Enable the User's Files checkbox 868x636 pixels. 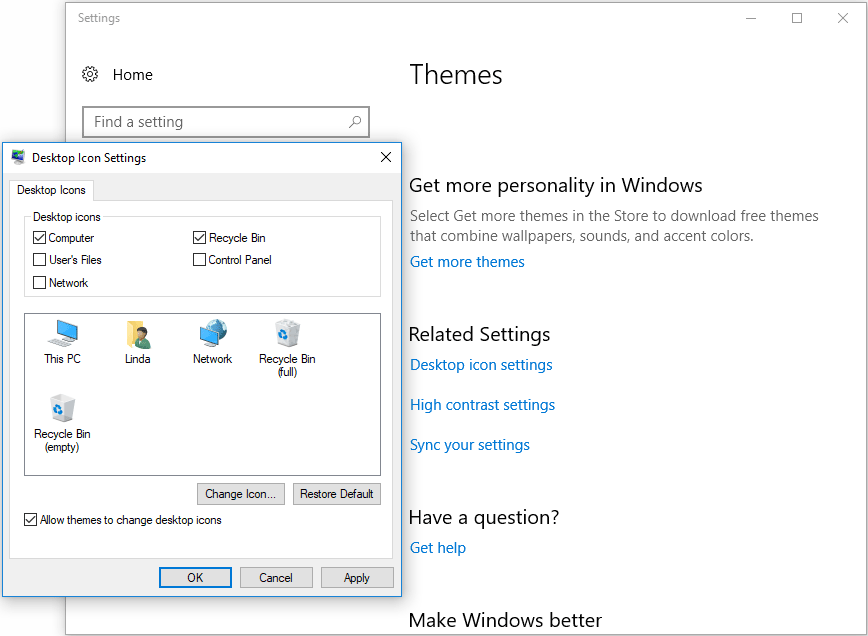coord(39,260)
